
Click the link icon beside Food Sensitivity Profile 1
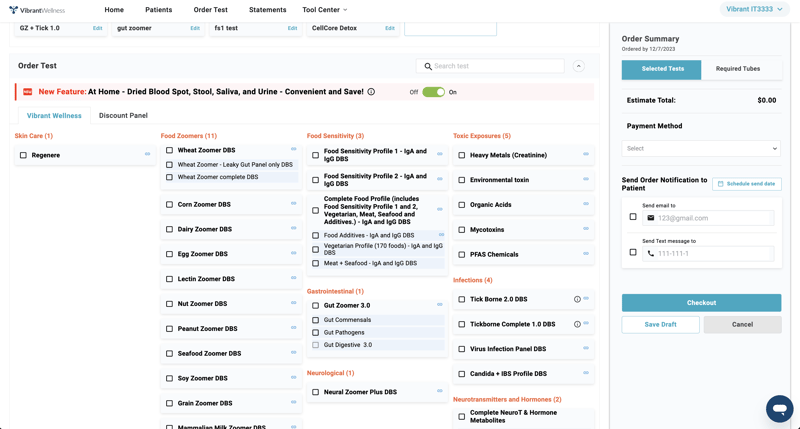440,154
